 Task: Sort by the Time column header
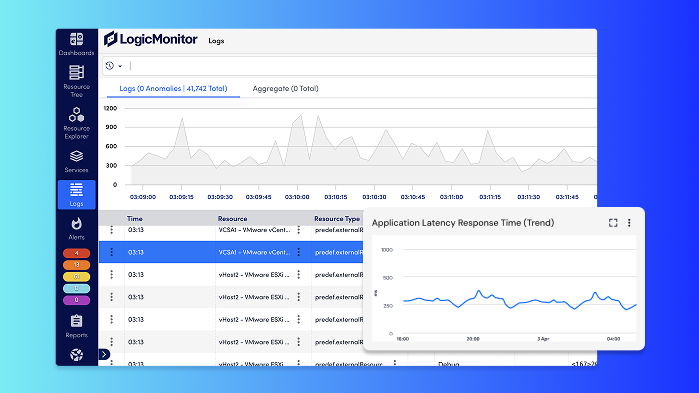click(135, 219)
